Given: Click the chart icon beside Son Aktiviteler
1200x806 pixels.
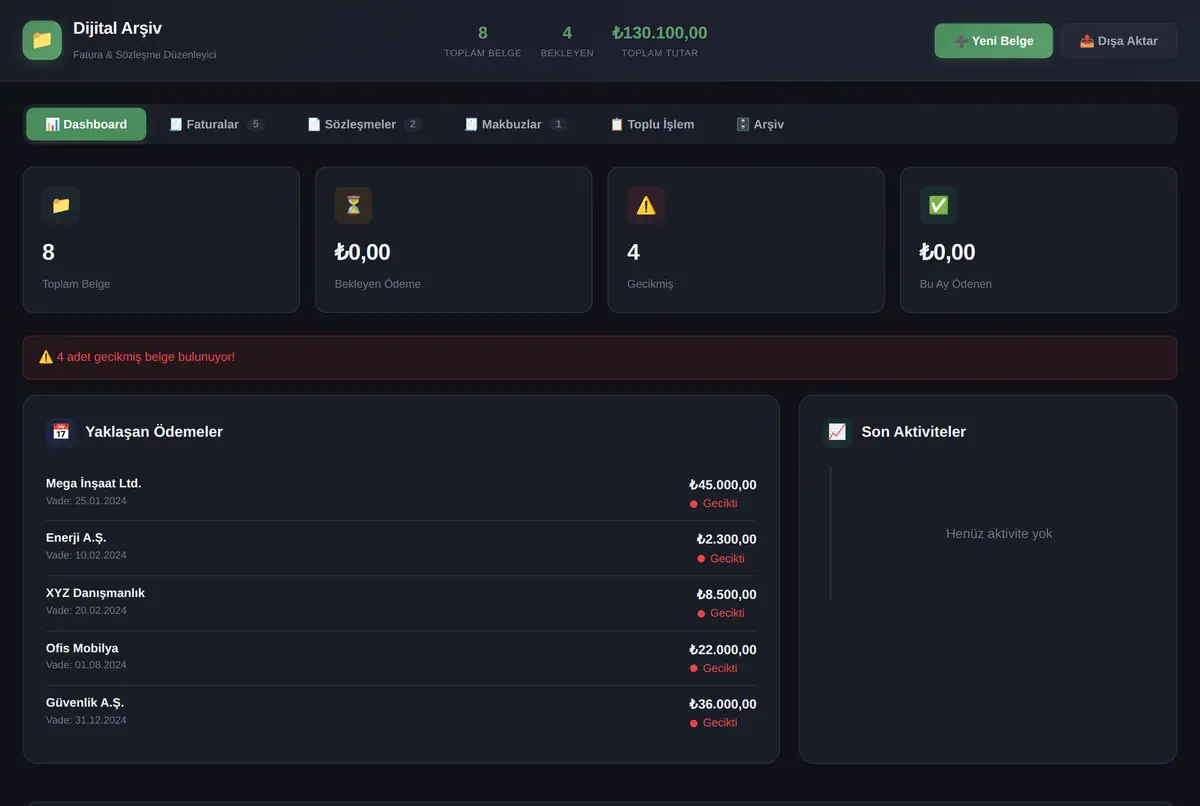Looking at the screenshot, I should 837,432.
